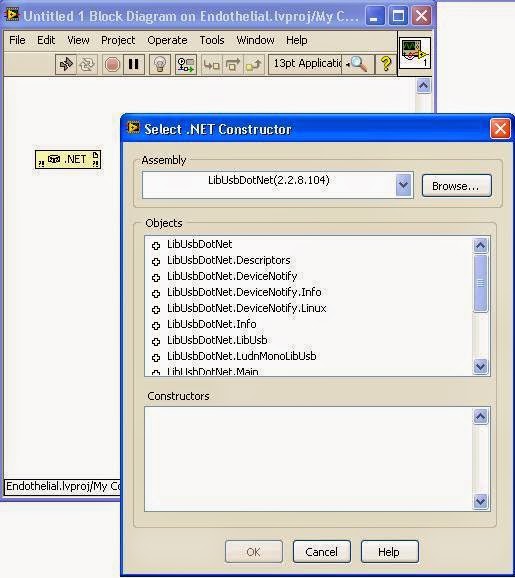
Task: Click the Endothelial.lvproj status bar label
Action: coord(63,487)
